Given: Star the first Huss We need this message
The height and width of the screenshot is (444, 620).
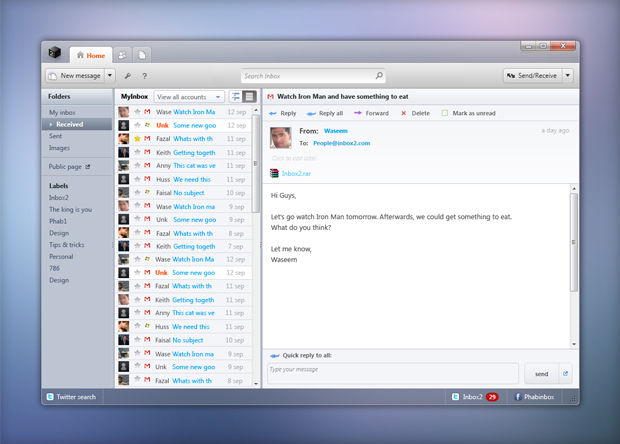Looking at the screenshot, I should [137, 179].
